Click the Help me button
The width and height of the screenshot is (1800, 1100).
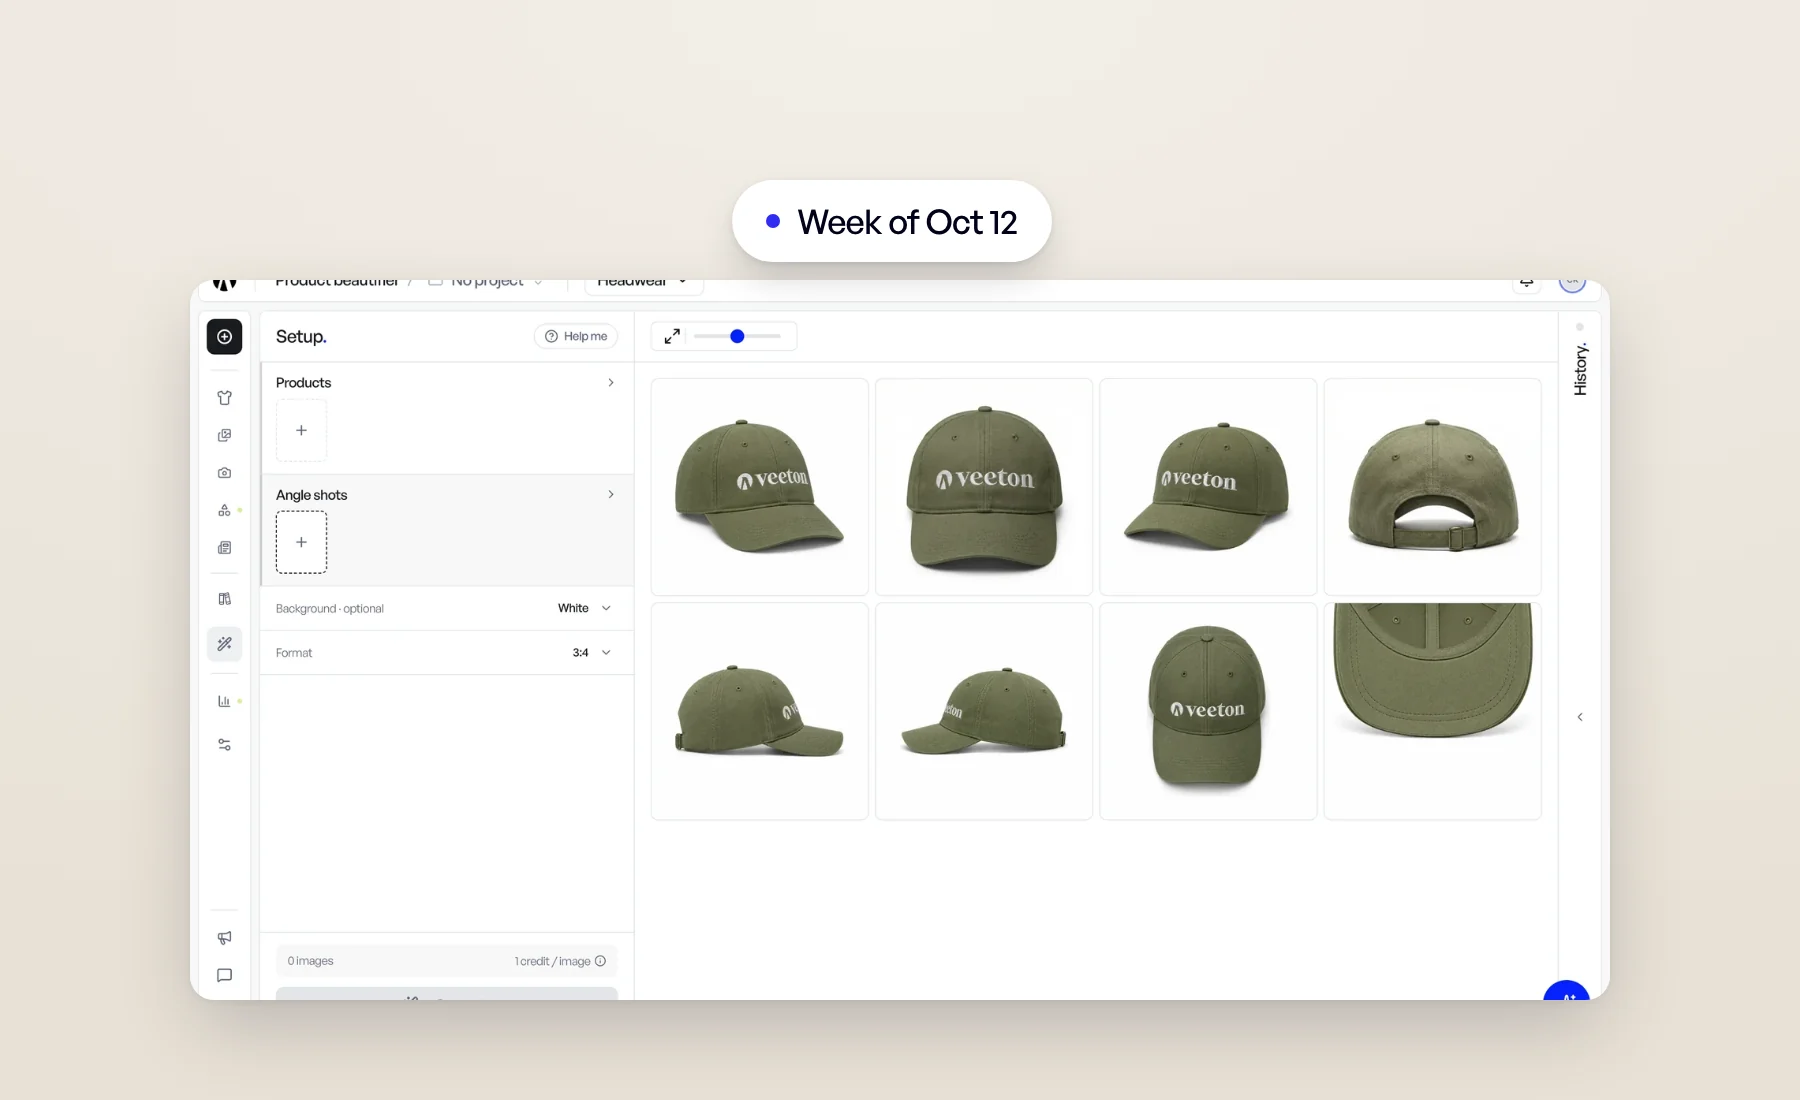(576, 336)
